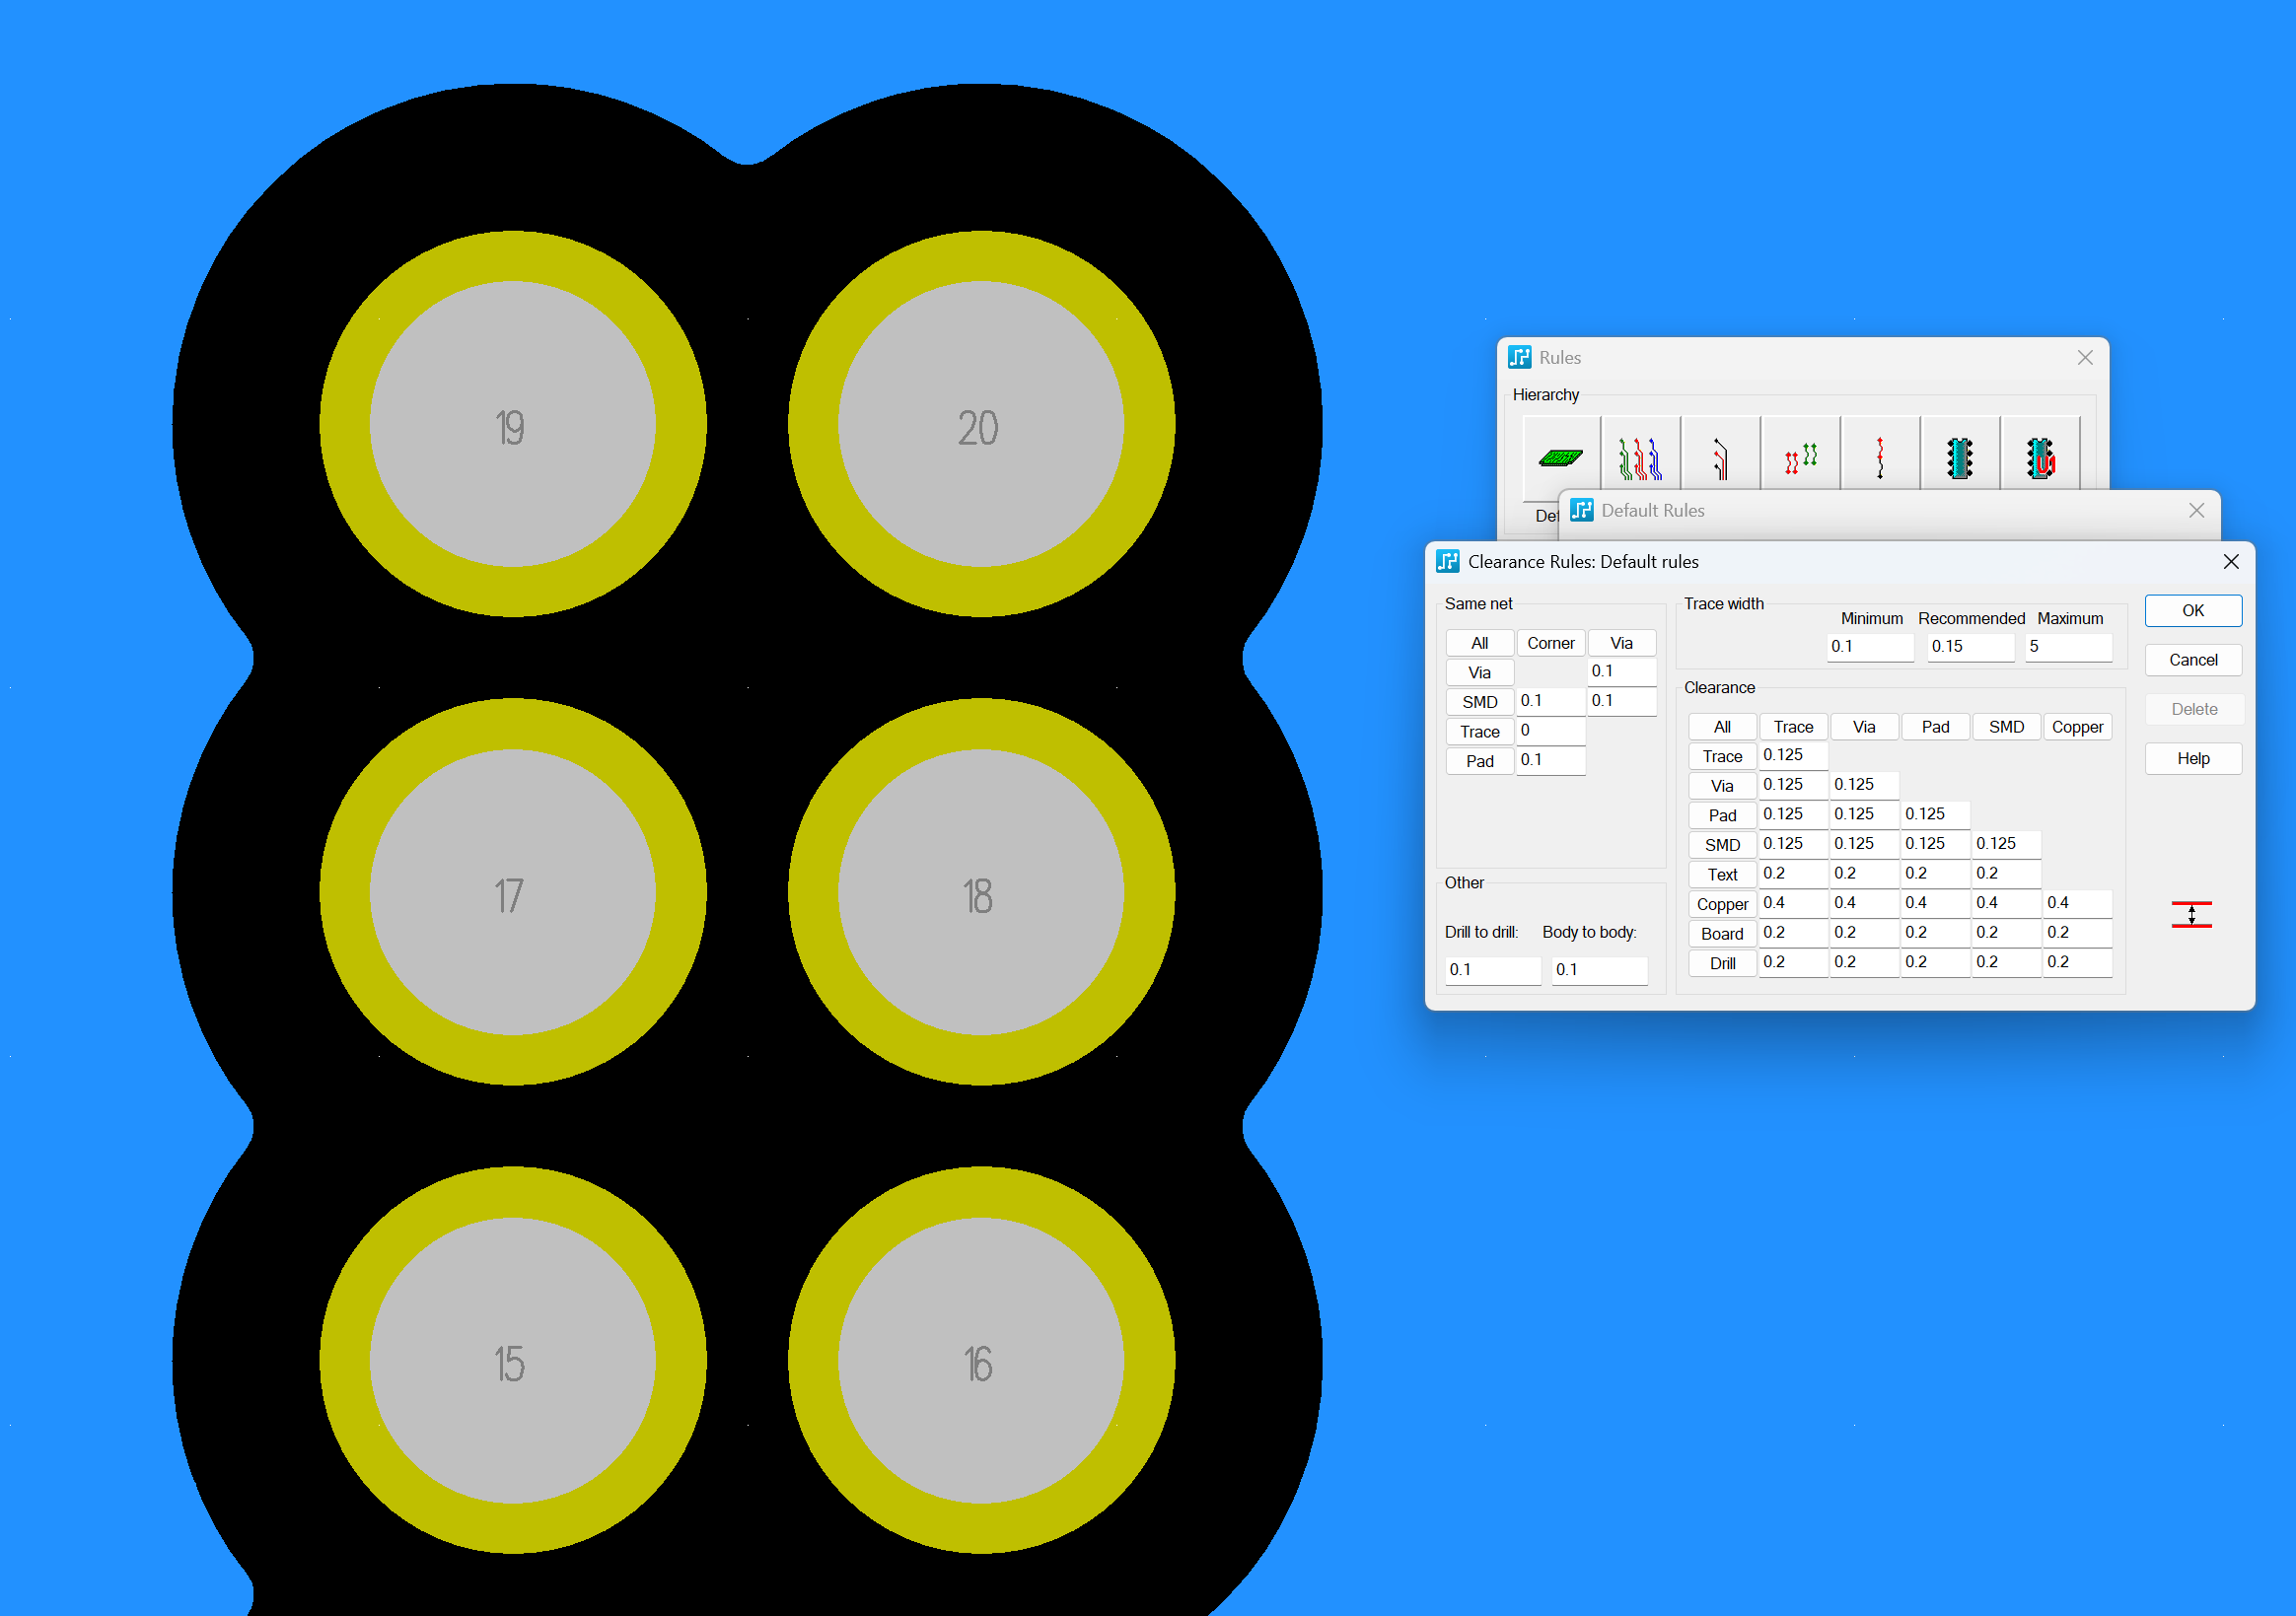Click the Same net All button
The height and width of the screenshot is (1616, 2296).
pos(1479,643)
